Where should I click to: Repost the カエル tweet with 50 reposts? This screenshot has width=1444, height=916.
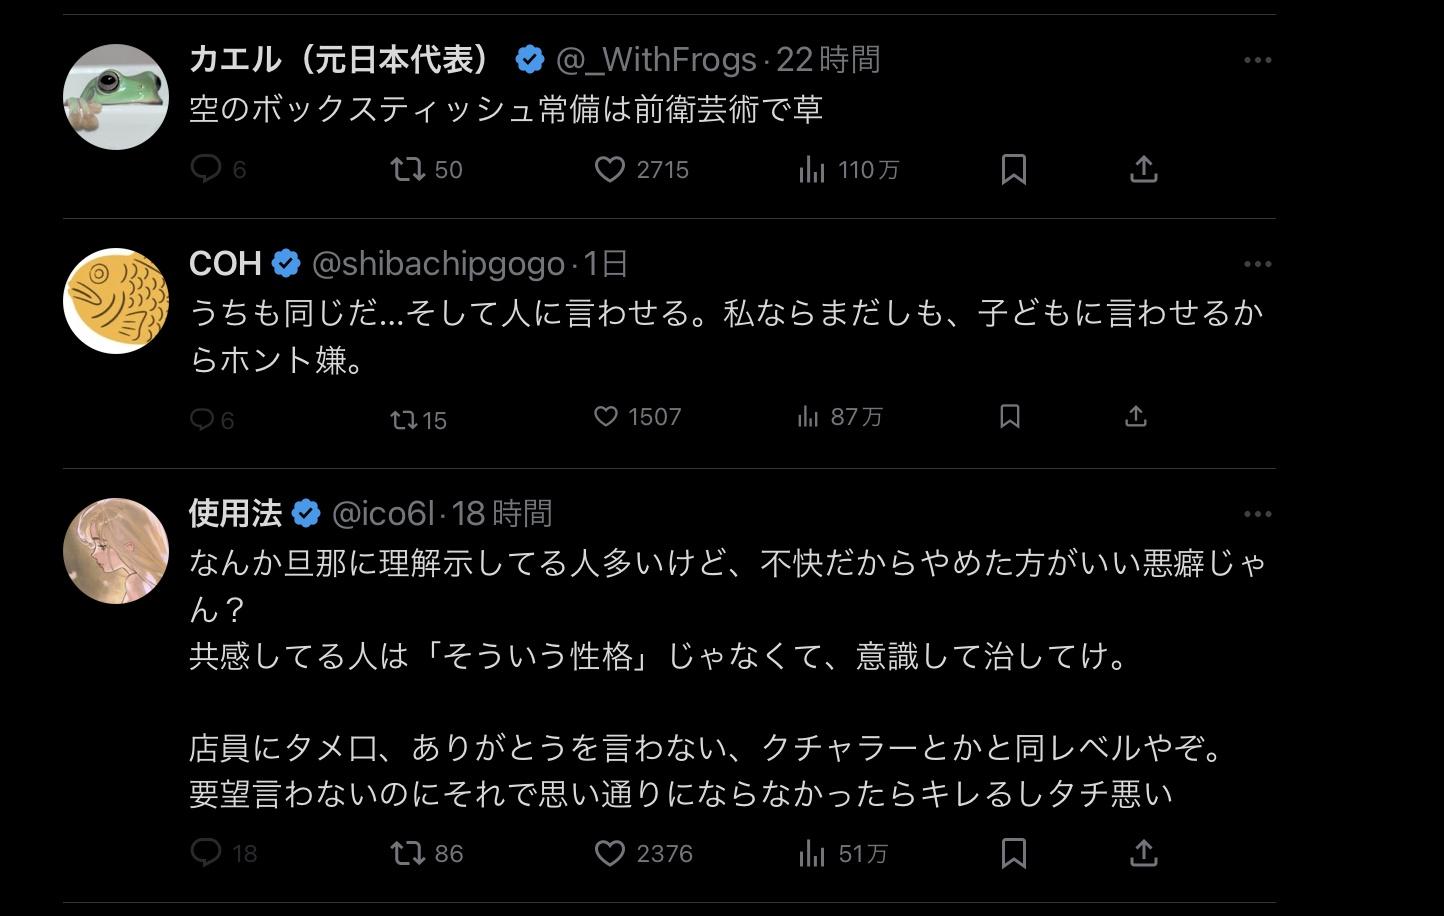click(x=408, y=169)
